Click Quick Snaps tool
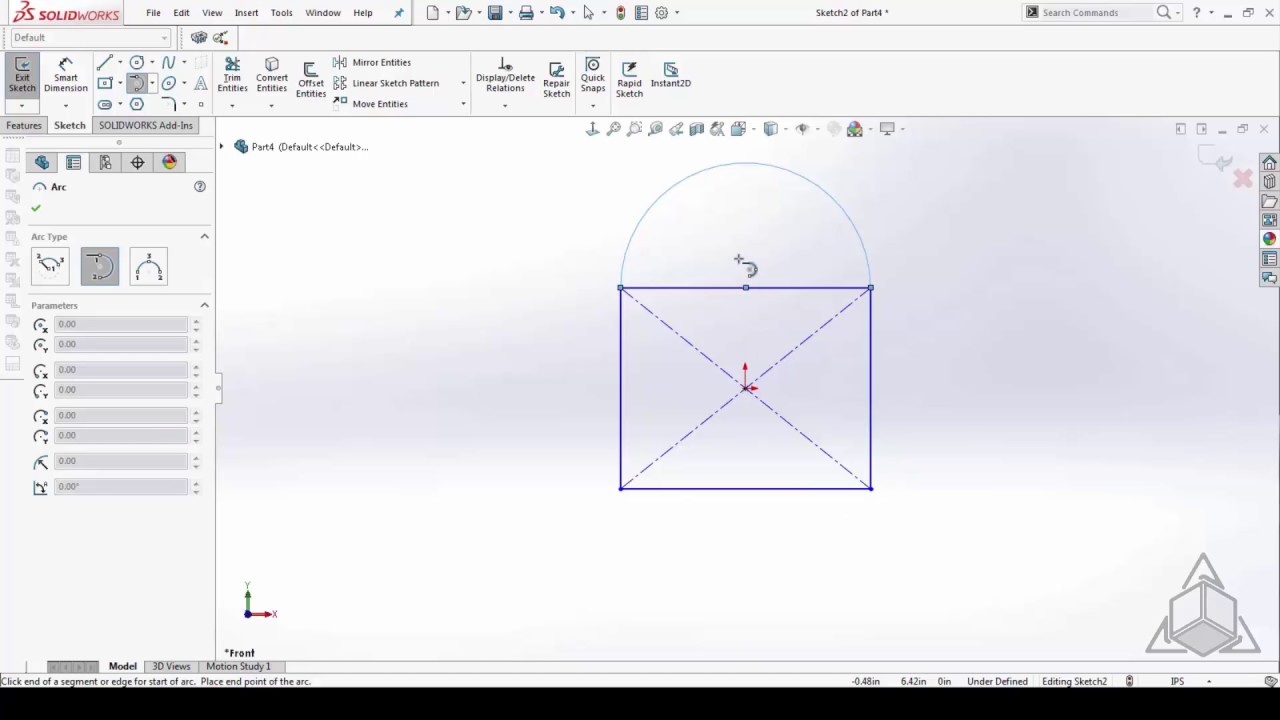 click(x=593, y=76)
